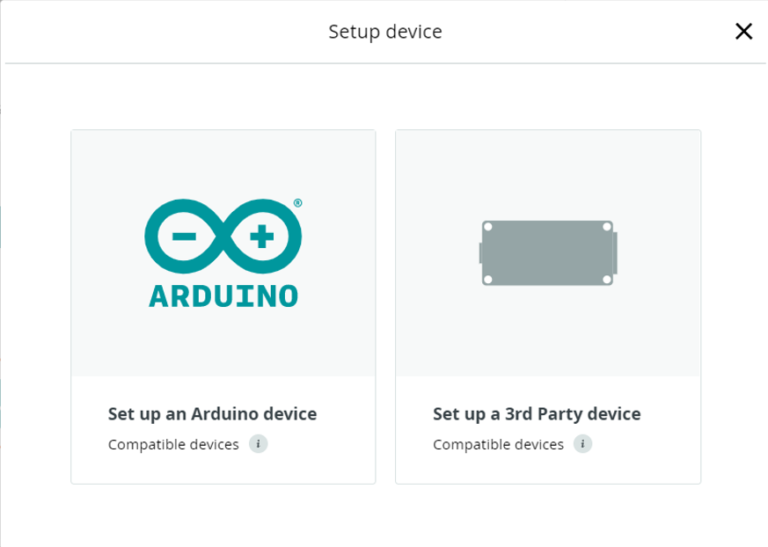Click the minus symbol in Arduino logo
768x547 pixels.
coord(184,238)
